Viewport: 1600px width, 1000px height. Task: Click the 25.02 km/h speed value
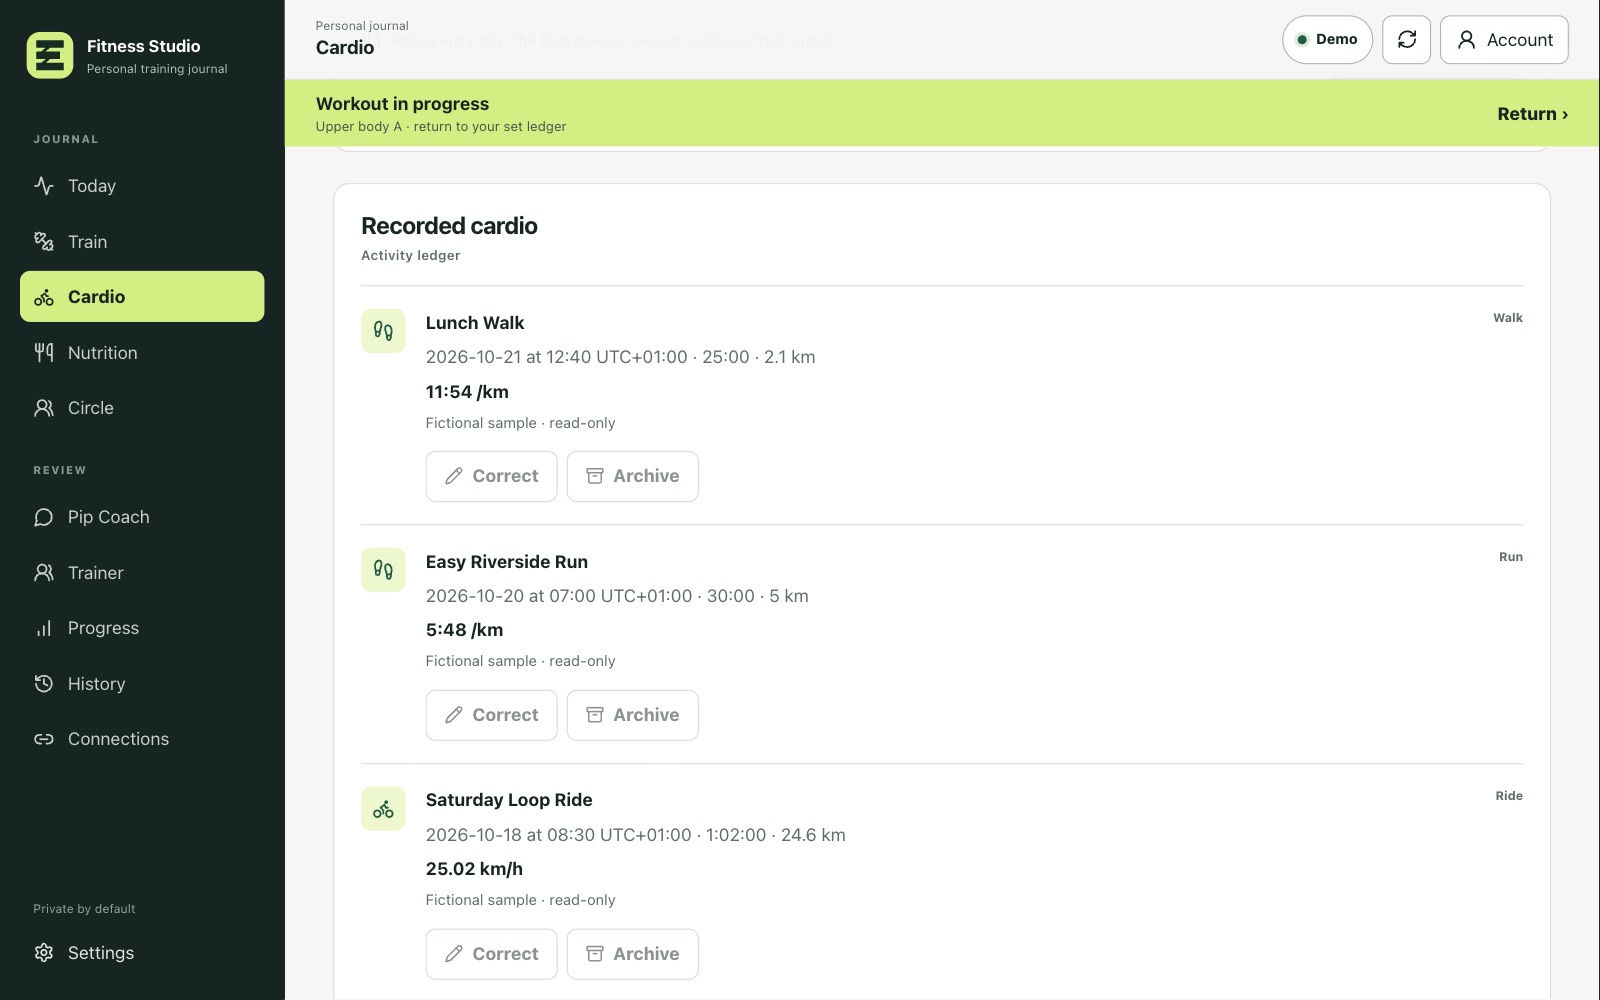(x=474, y=869)
